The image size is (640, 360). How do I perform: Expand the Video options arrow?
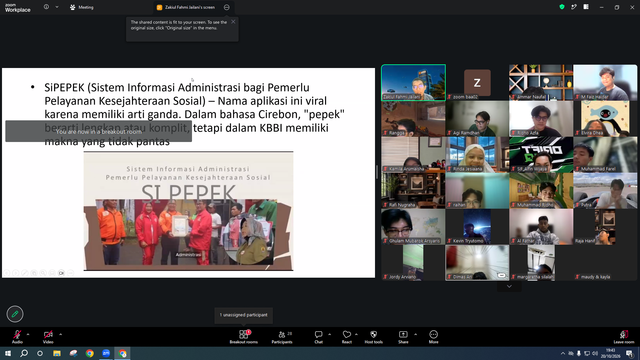(60, 334)
